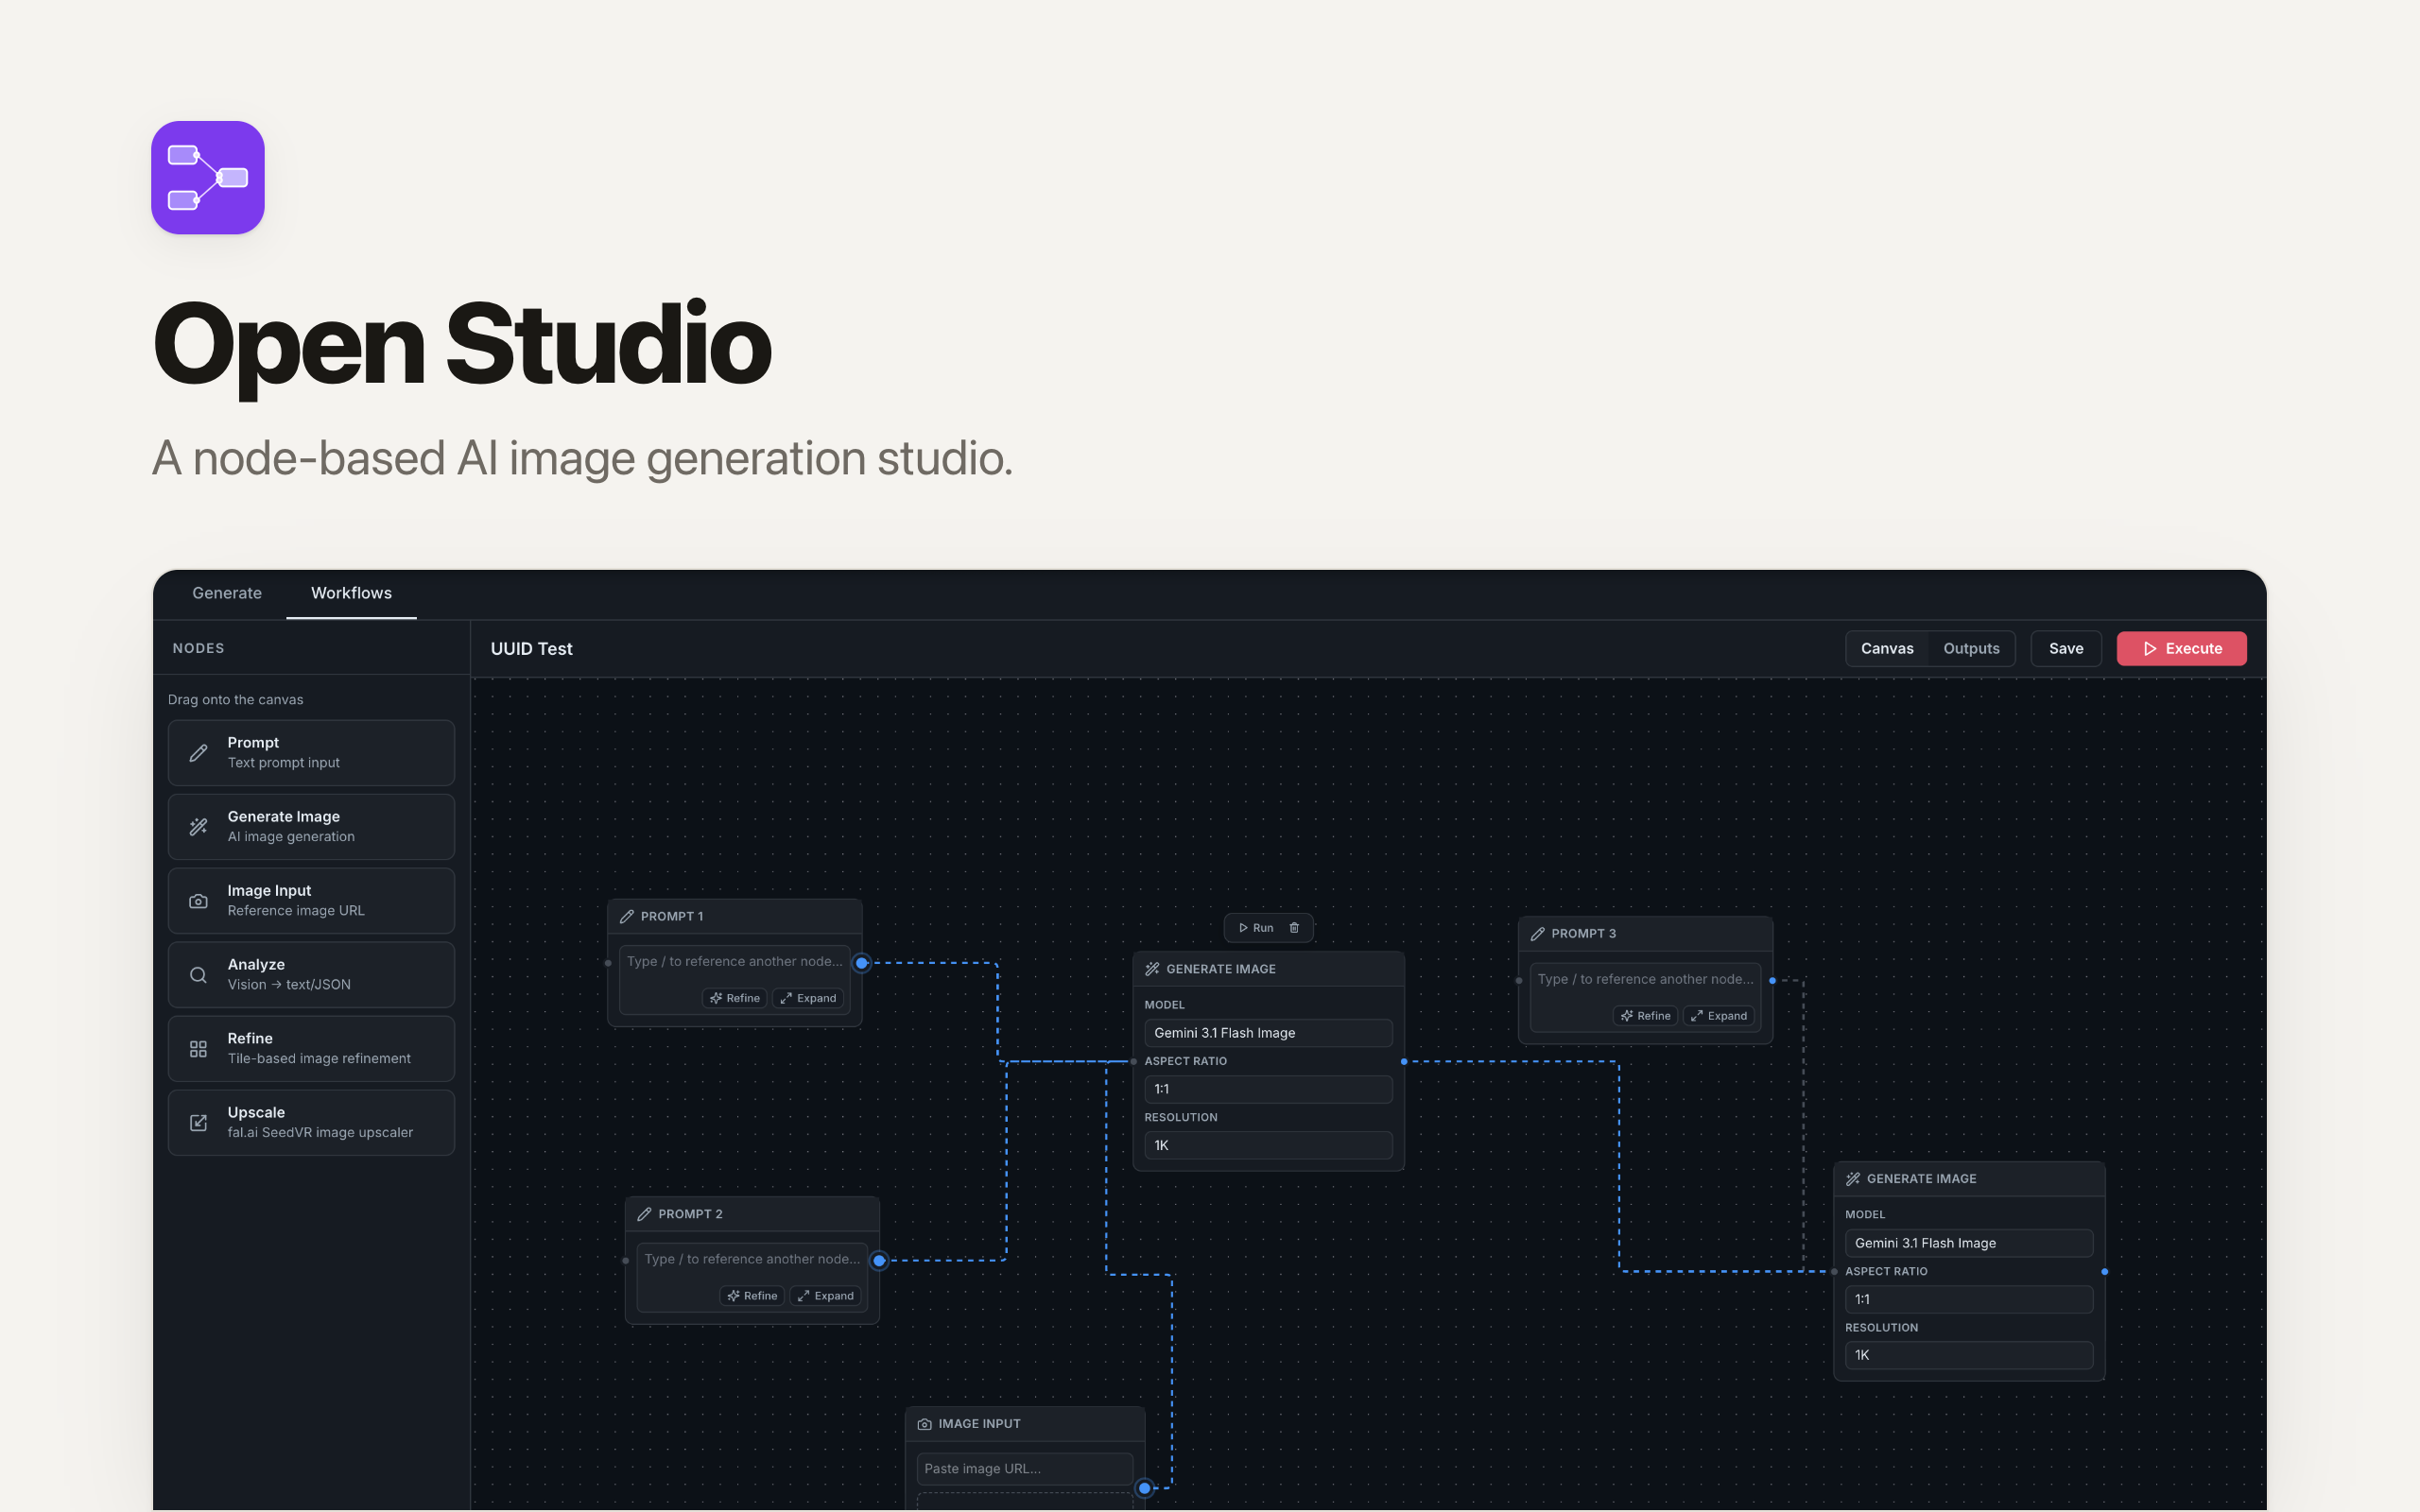Click the pencil icon in Prompt 3 header

tap(1538, 933)
